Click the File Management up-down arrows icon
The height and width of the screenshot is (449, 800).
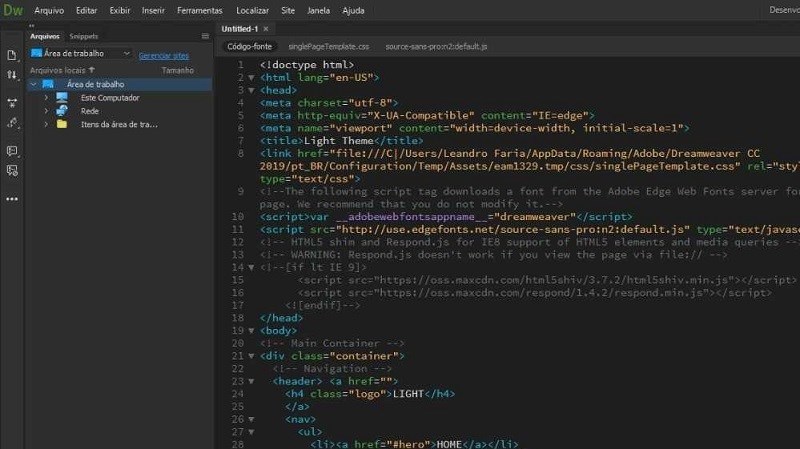click(12, 76)
